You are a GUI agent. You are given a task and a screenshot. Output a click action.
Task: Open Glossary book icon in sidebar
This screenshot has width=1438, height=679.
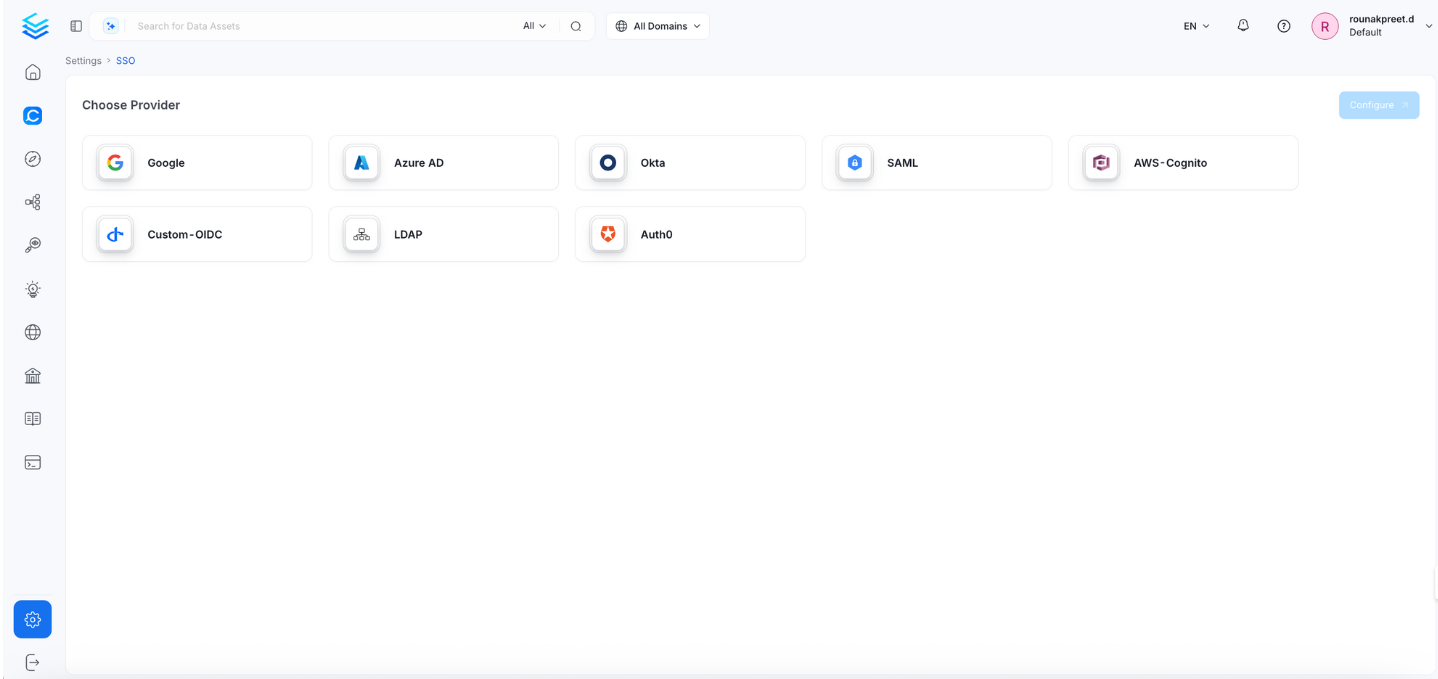33,419
